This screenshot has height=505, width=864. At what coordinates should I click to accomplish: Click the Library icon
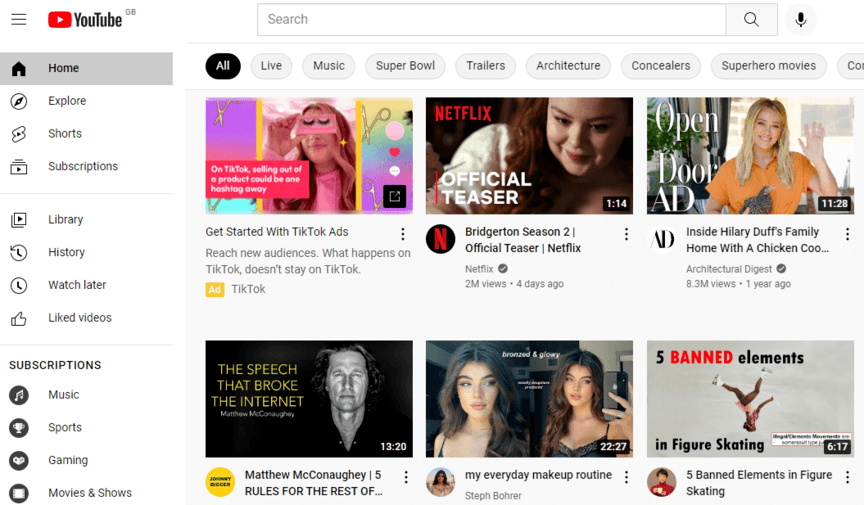tap(19, 220)
